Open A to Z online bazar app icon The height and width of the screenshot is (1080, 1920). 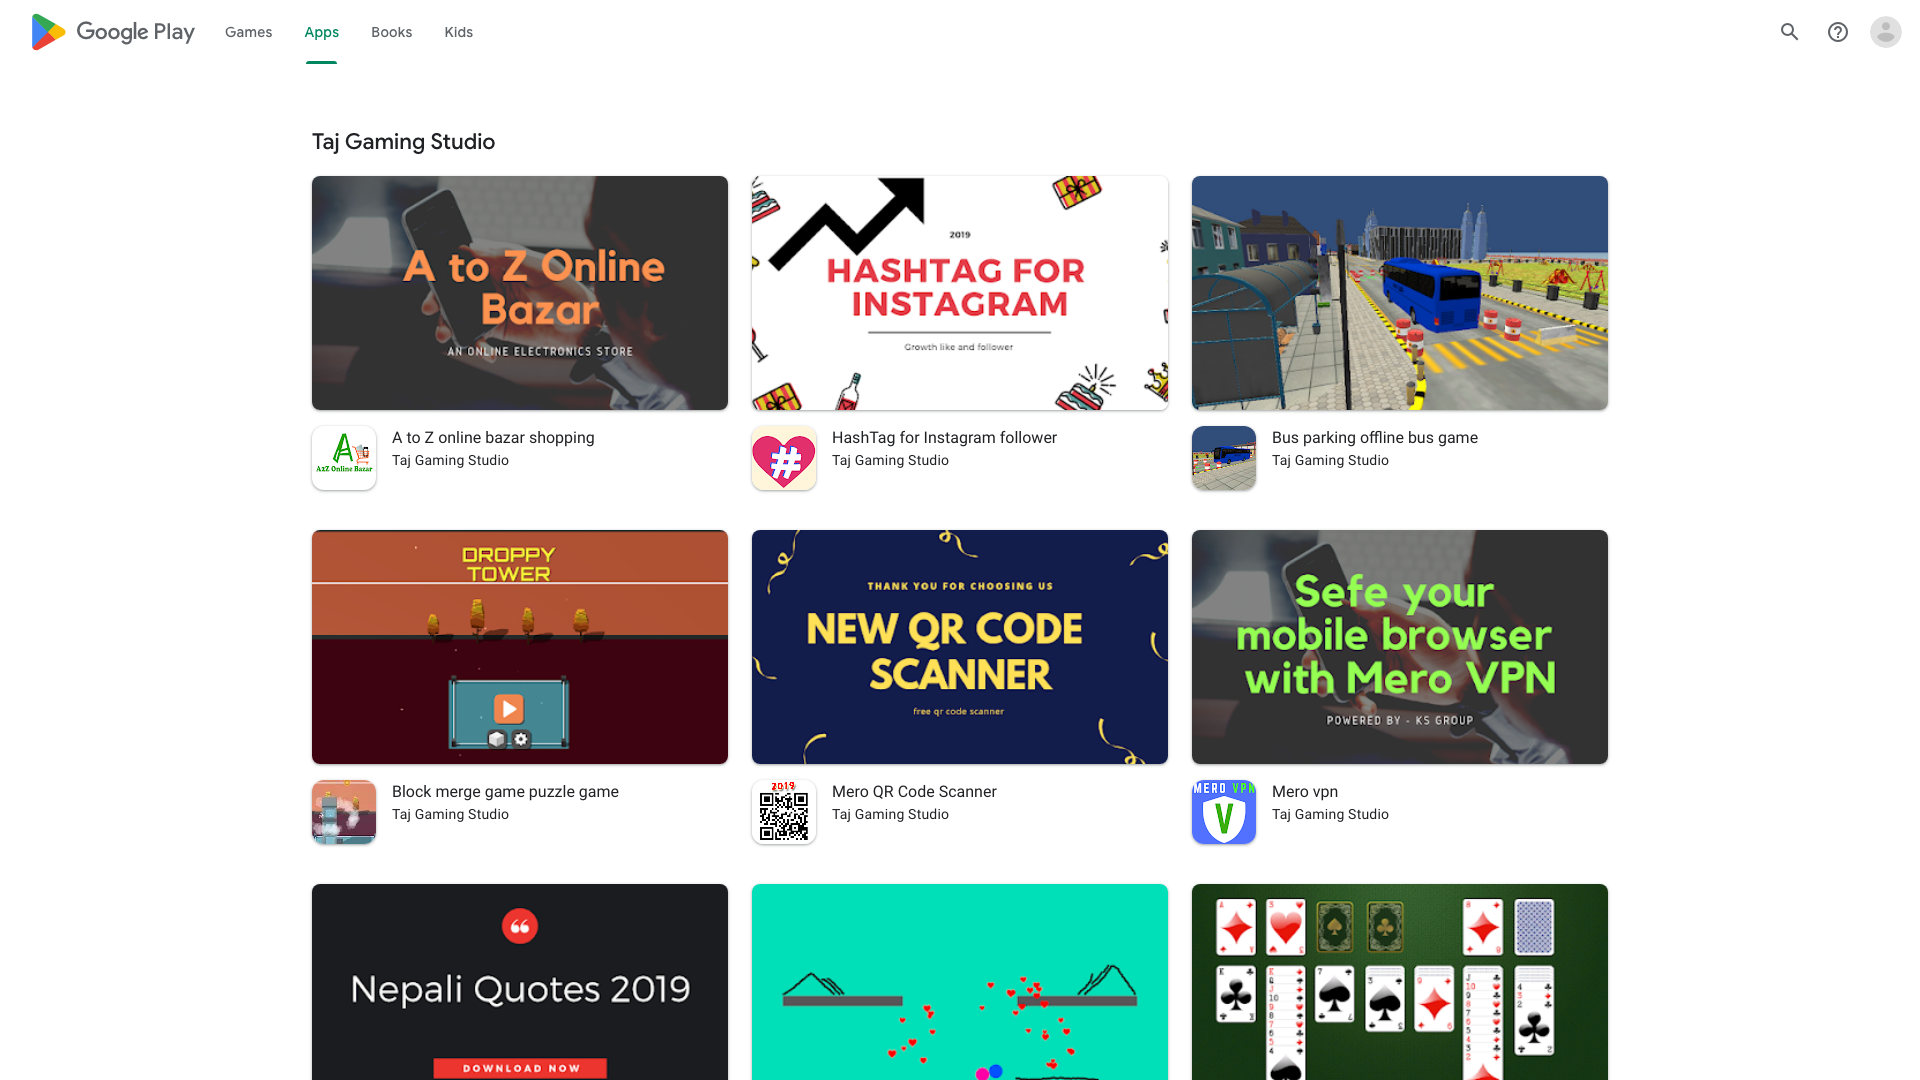pos(344,458)
